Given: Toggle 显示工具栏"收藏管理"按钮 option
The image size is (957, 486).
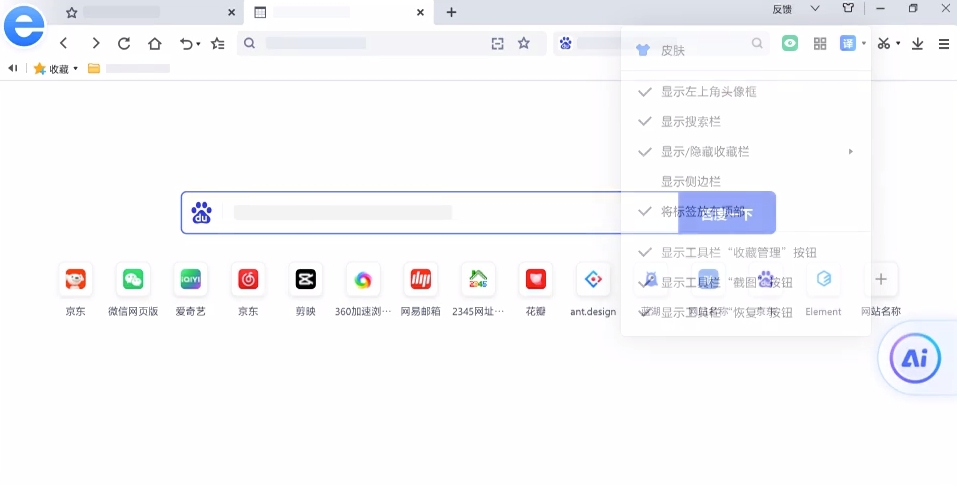Looking at the screenshot, I should pos(746,252).
